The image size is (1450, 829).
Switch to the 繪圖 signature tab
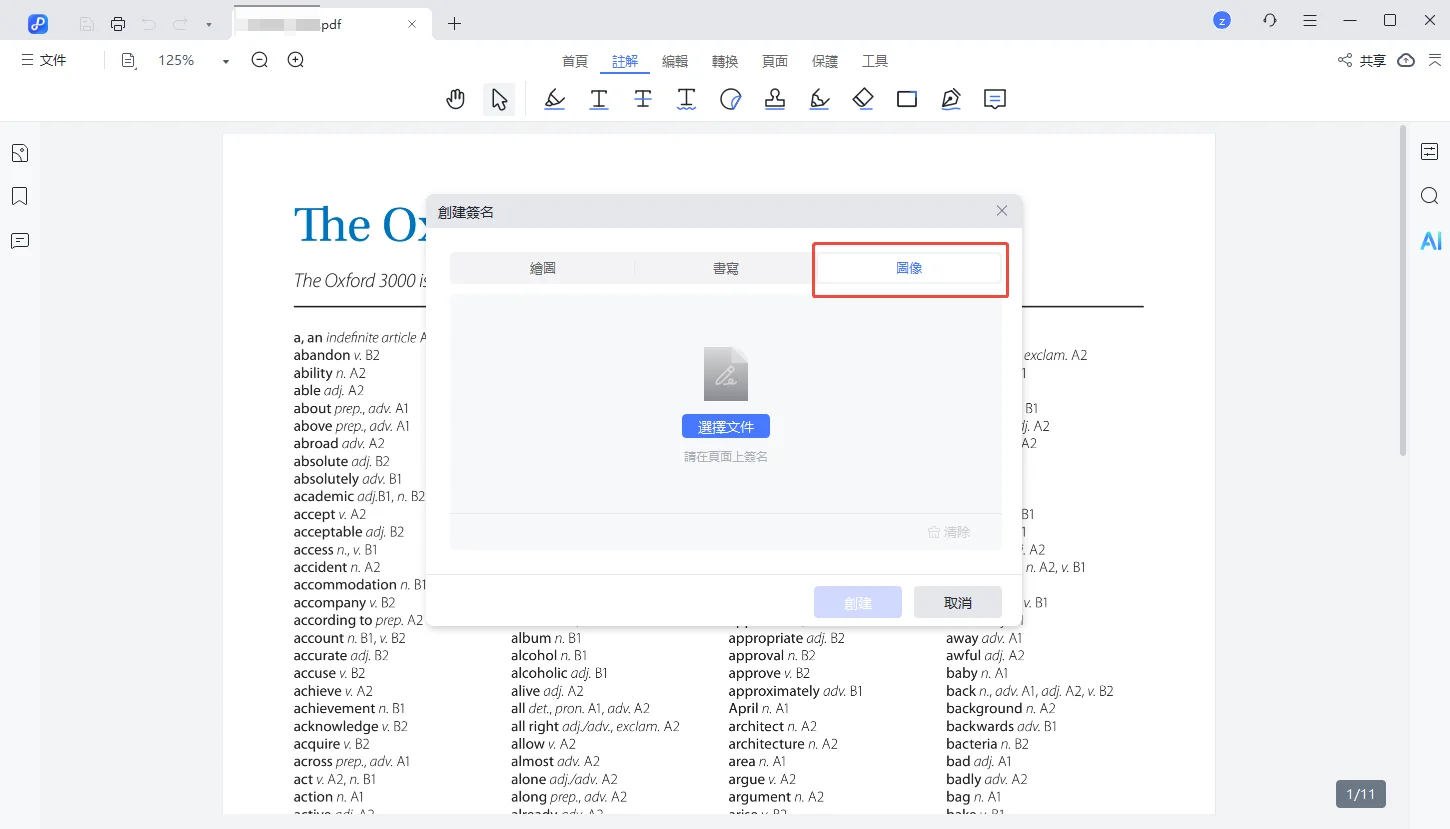click(542, 269)
